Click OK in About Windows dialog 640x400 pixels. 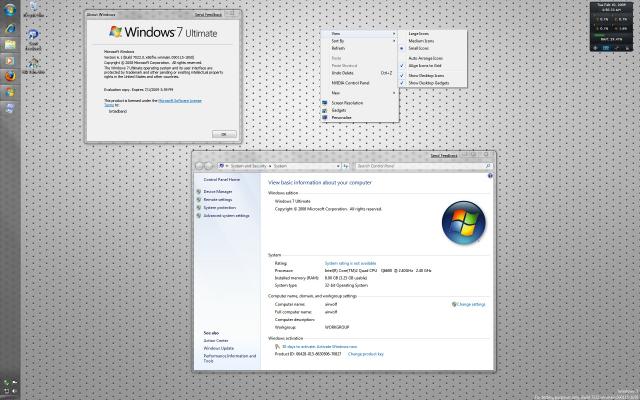[x=224, y=134]
